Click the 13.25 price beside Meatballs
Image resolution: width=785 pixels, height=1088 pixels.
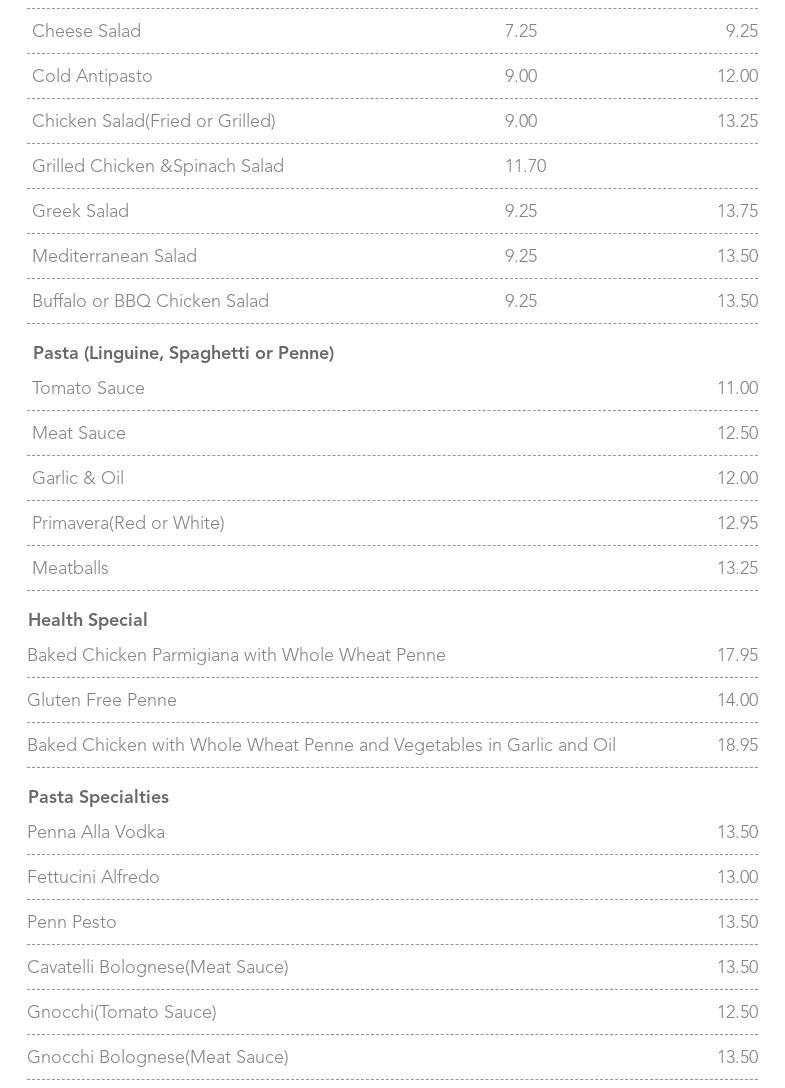tap(737, 568)
